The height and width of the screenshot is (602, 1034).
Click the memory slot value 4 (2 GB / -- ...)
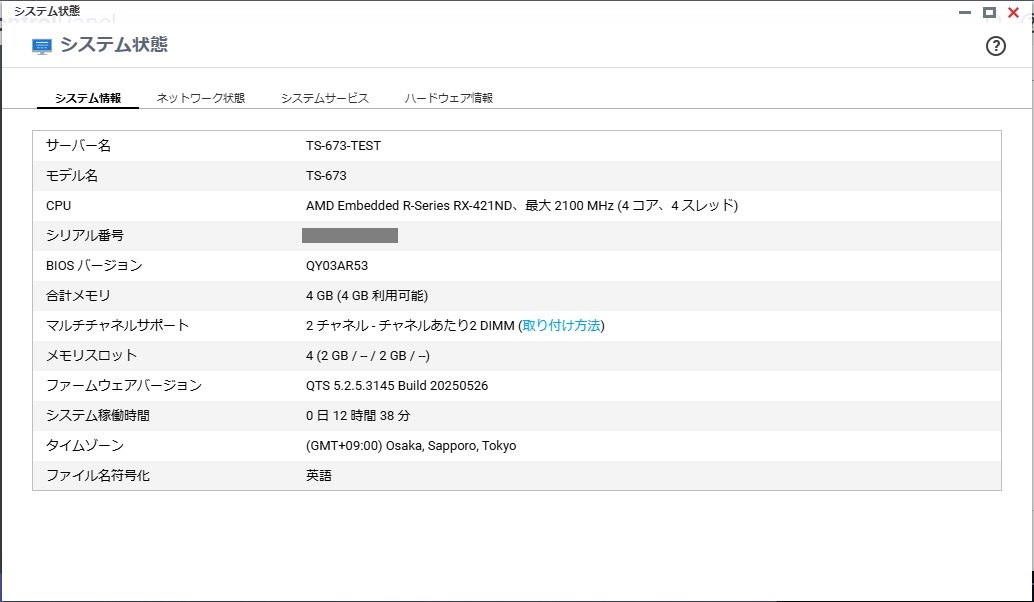(367, 356)
